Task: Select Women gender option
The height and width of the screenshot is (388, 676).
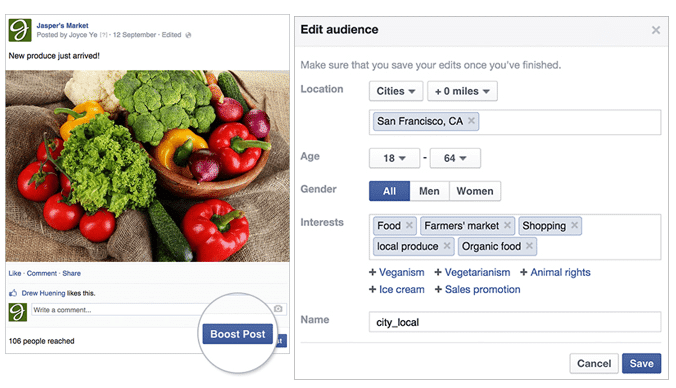Action: coord(475,191)
